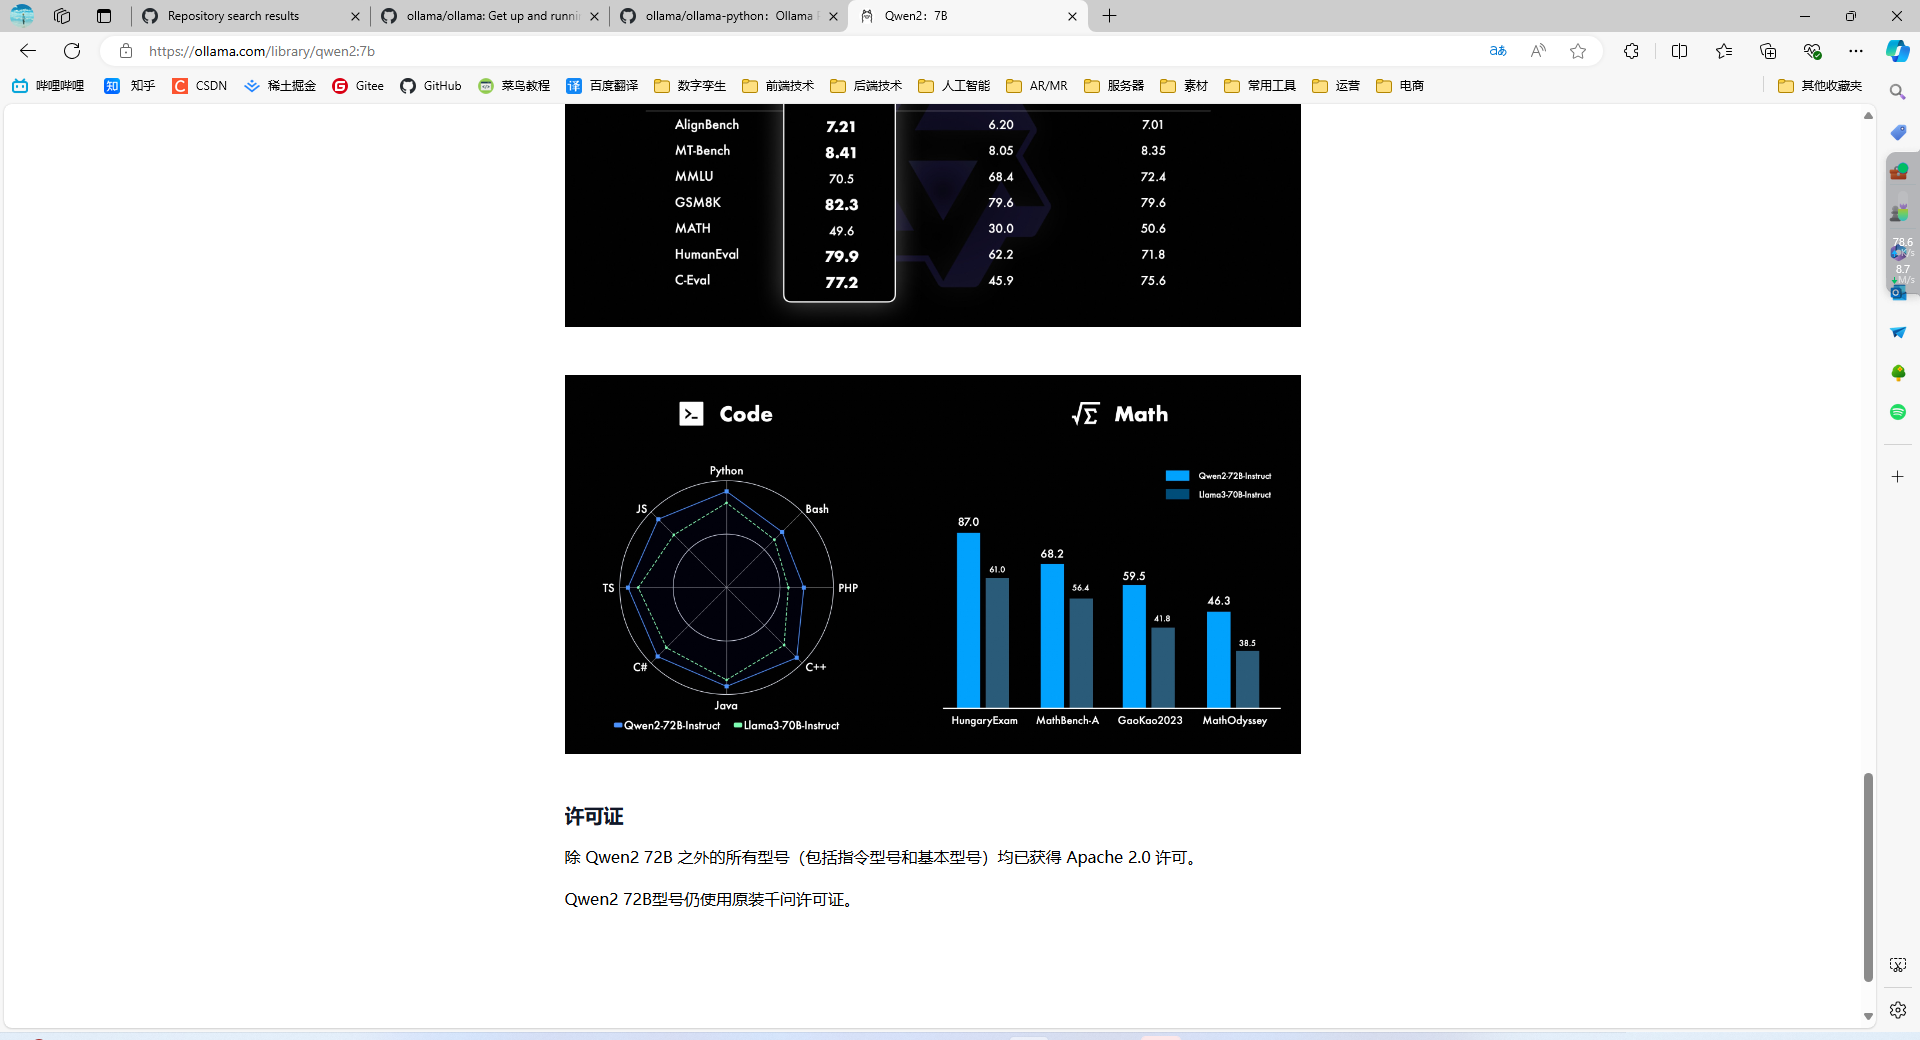Open the Gitee bookmark

[358, 86]
